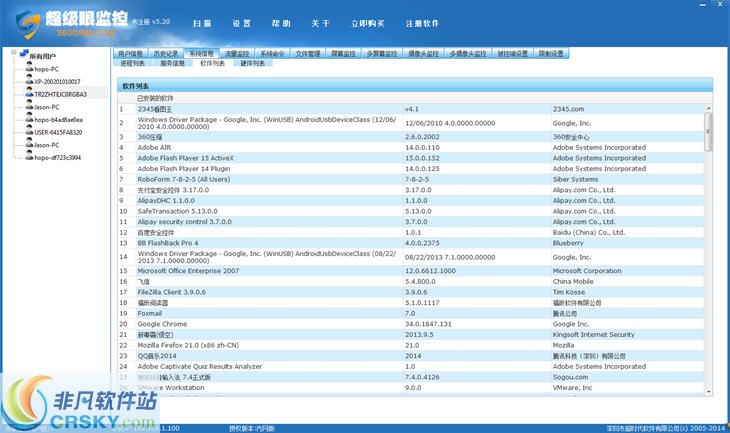The image size is (730, 433).
Task: Select hopo-b4ad8ae0ea in the user tree
Action: (59, 120)
